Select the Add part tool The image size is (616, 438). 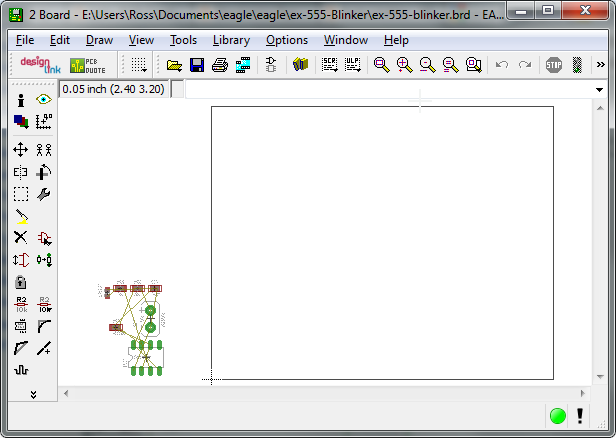[x=44, y=238]
